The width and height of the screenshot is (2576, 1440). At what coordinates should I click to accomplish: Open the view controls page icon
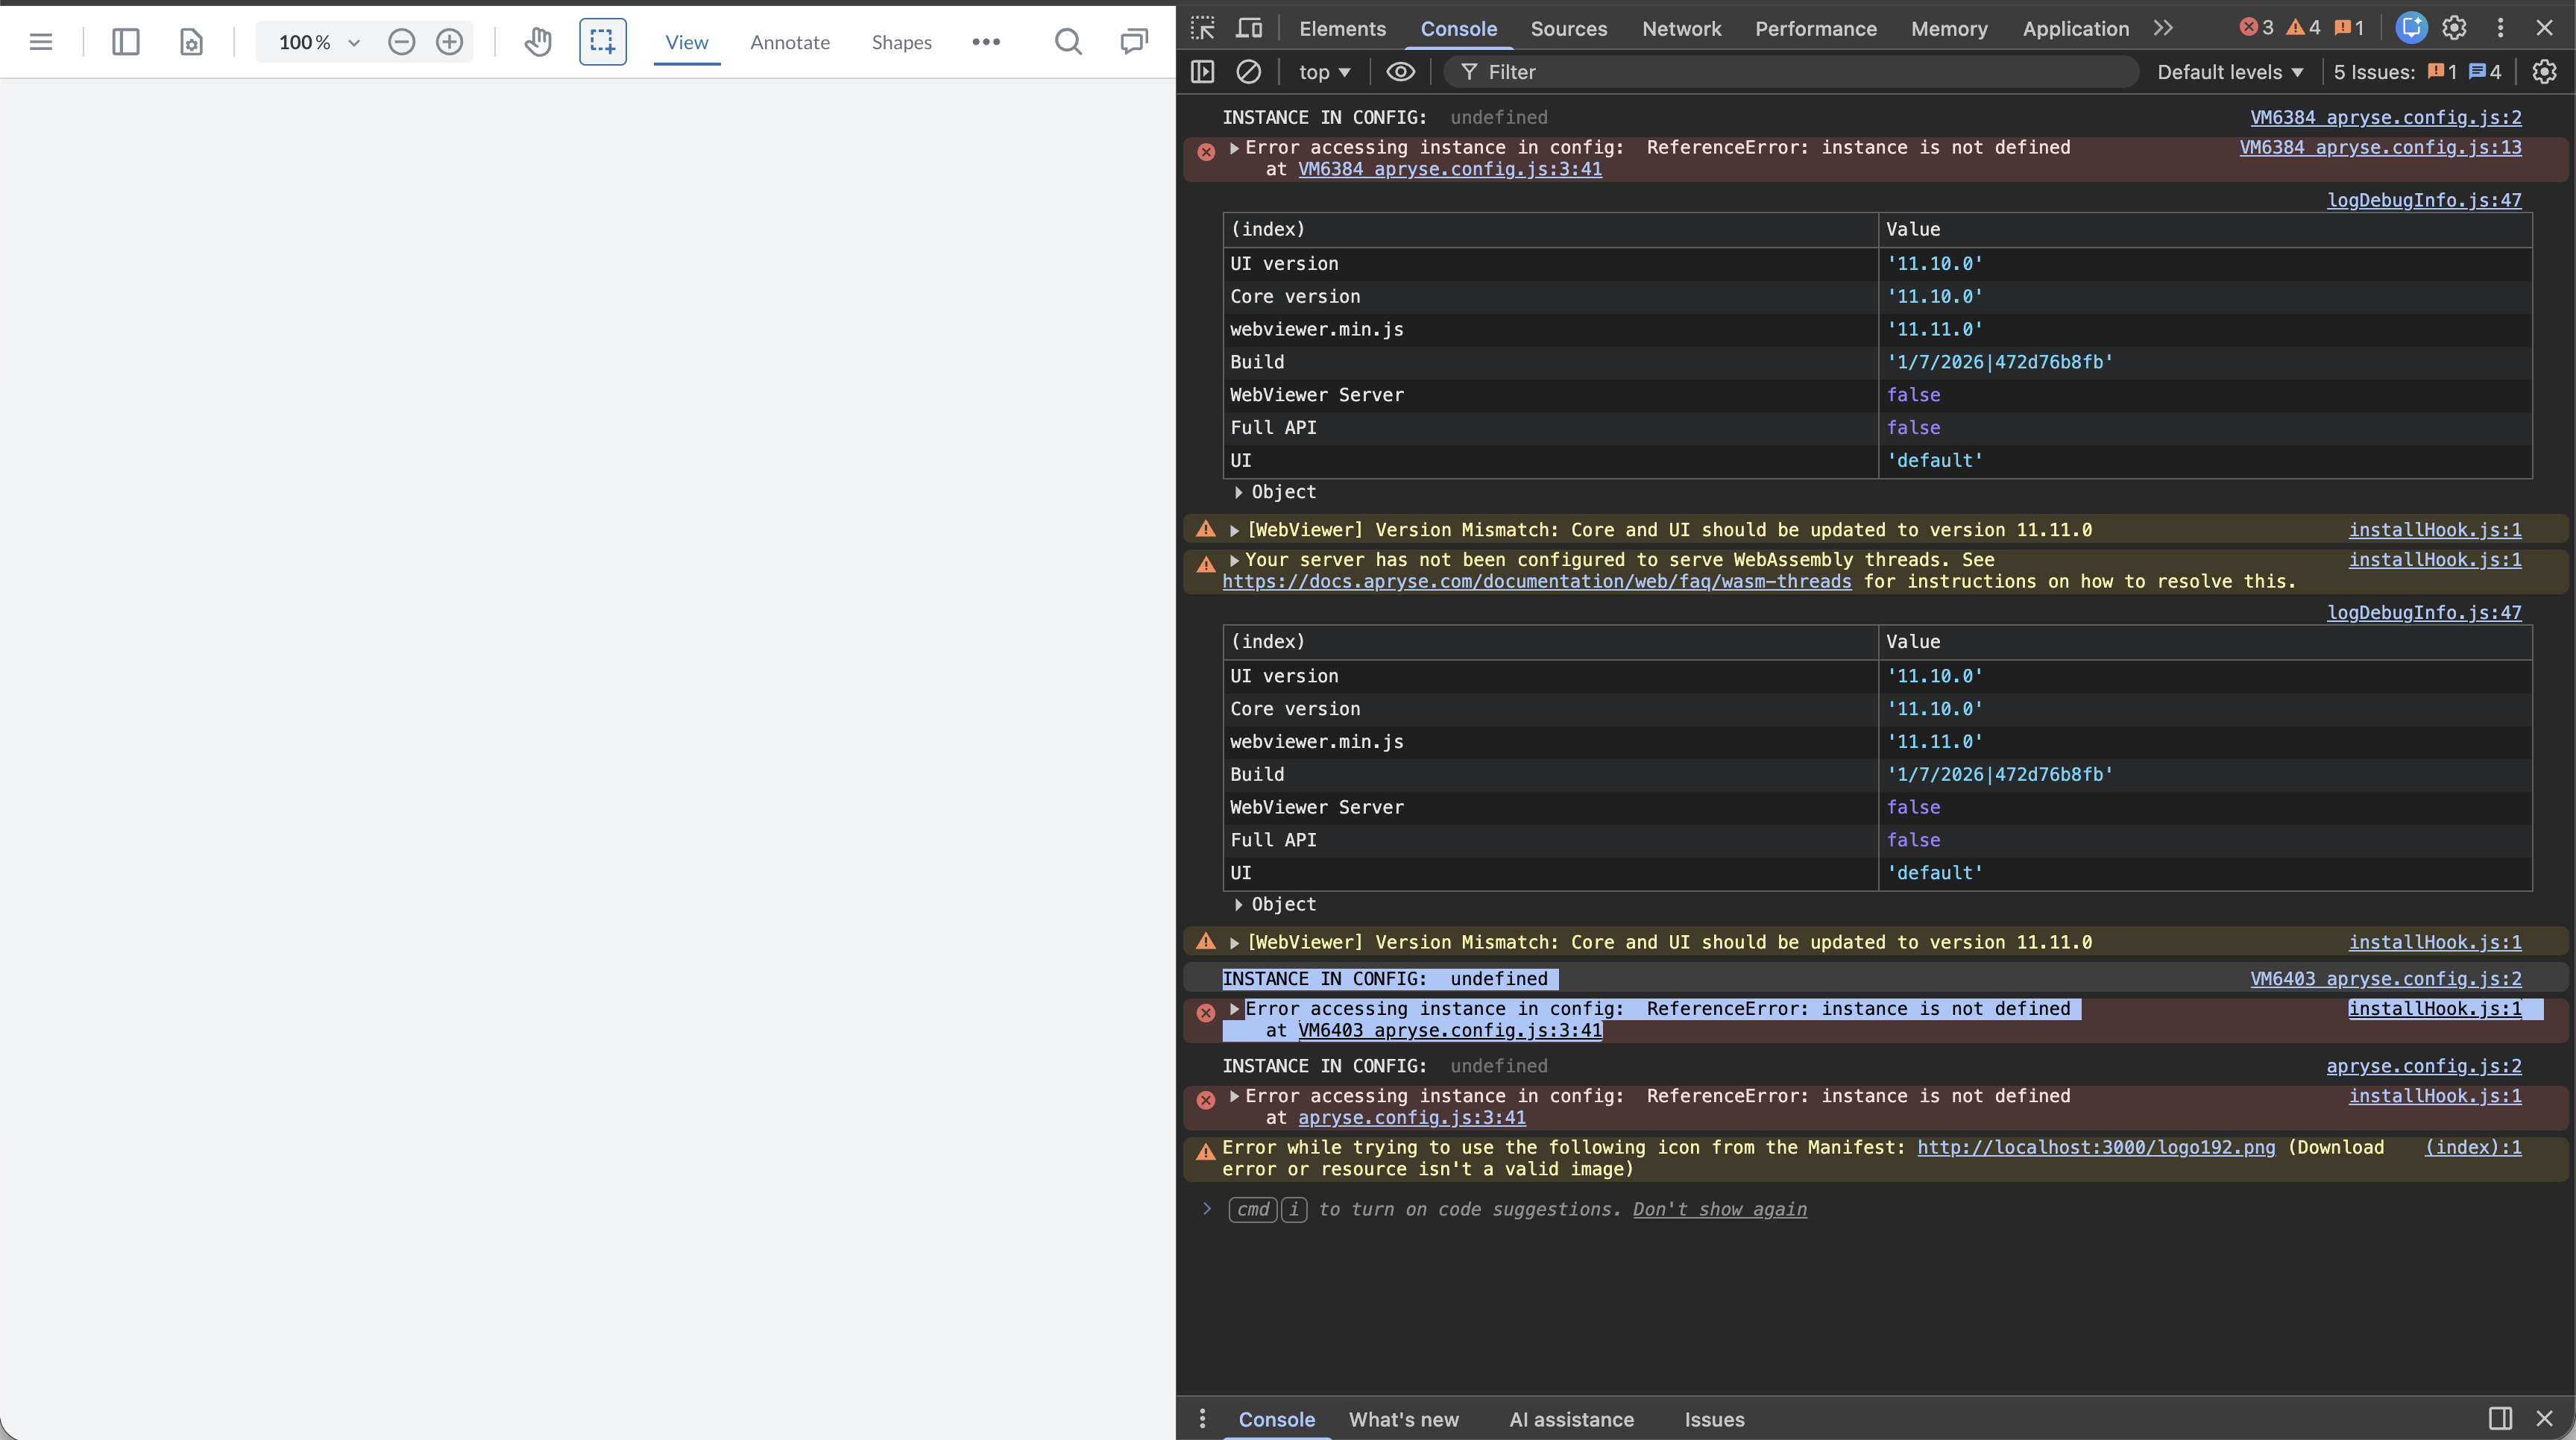click(x=191, y=42)
